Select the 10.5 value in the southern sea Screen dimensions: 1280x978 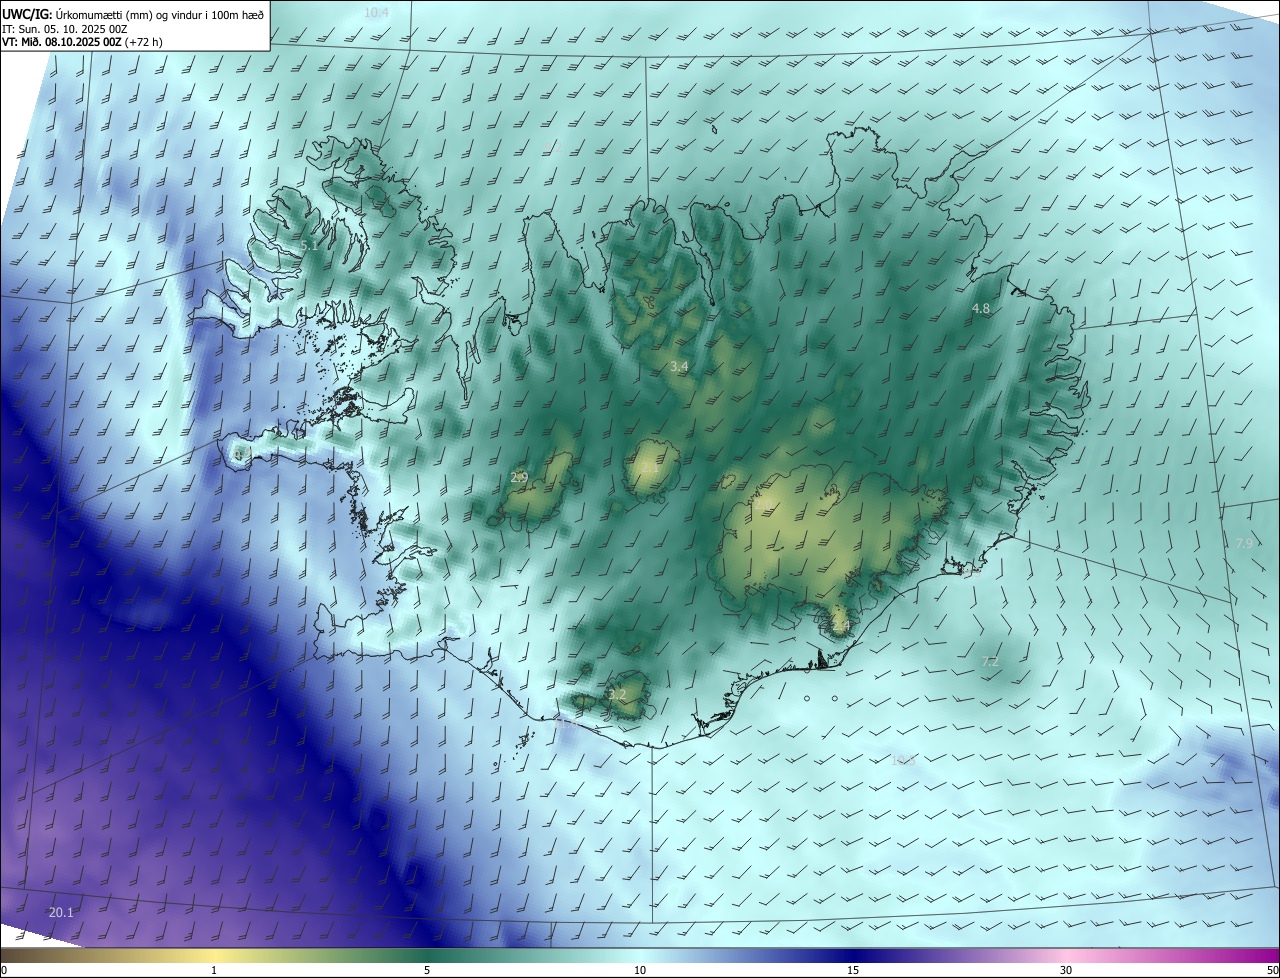[x=903, y=760]
